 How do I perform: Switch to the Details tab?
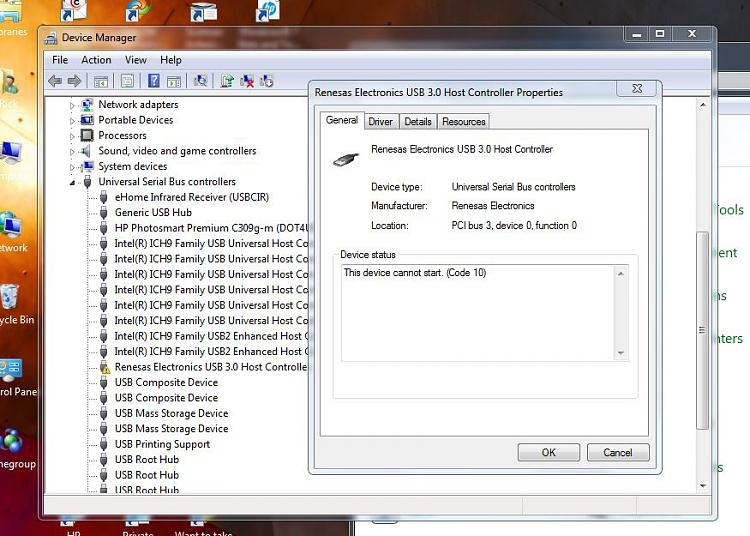pyautogui.click(x=418, y=122)
